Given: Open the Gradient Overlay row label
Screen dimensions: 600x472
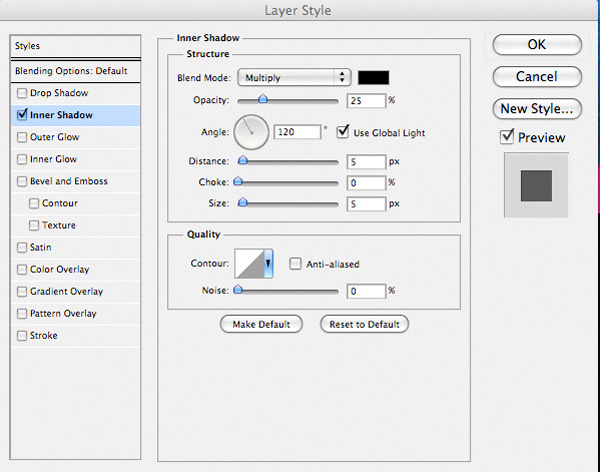Looking at the screenshot, I should pos(67,292).
